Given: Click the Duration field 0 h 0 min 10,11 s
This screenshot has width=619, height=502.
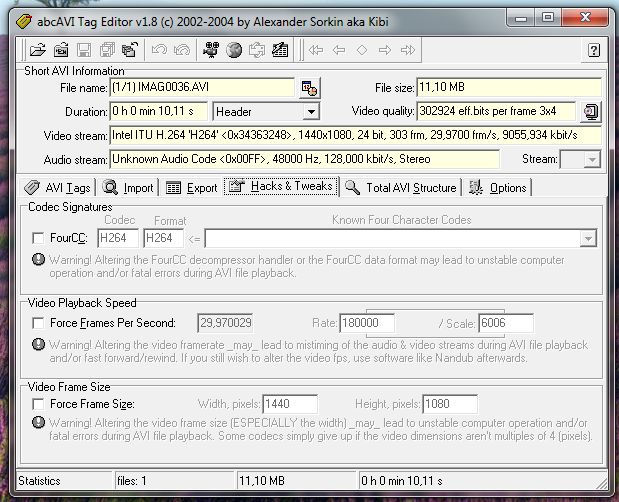Looking at the screenshot, I should click(x=158, y=112).
